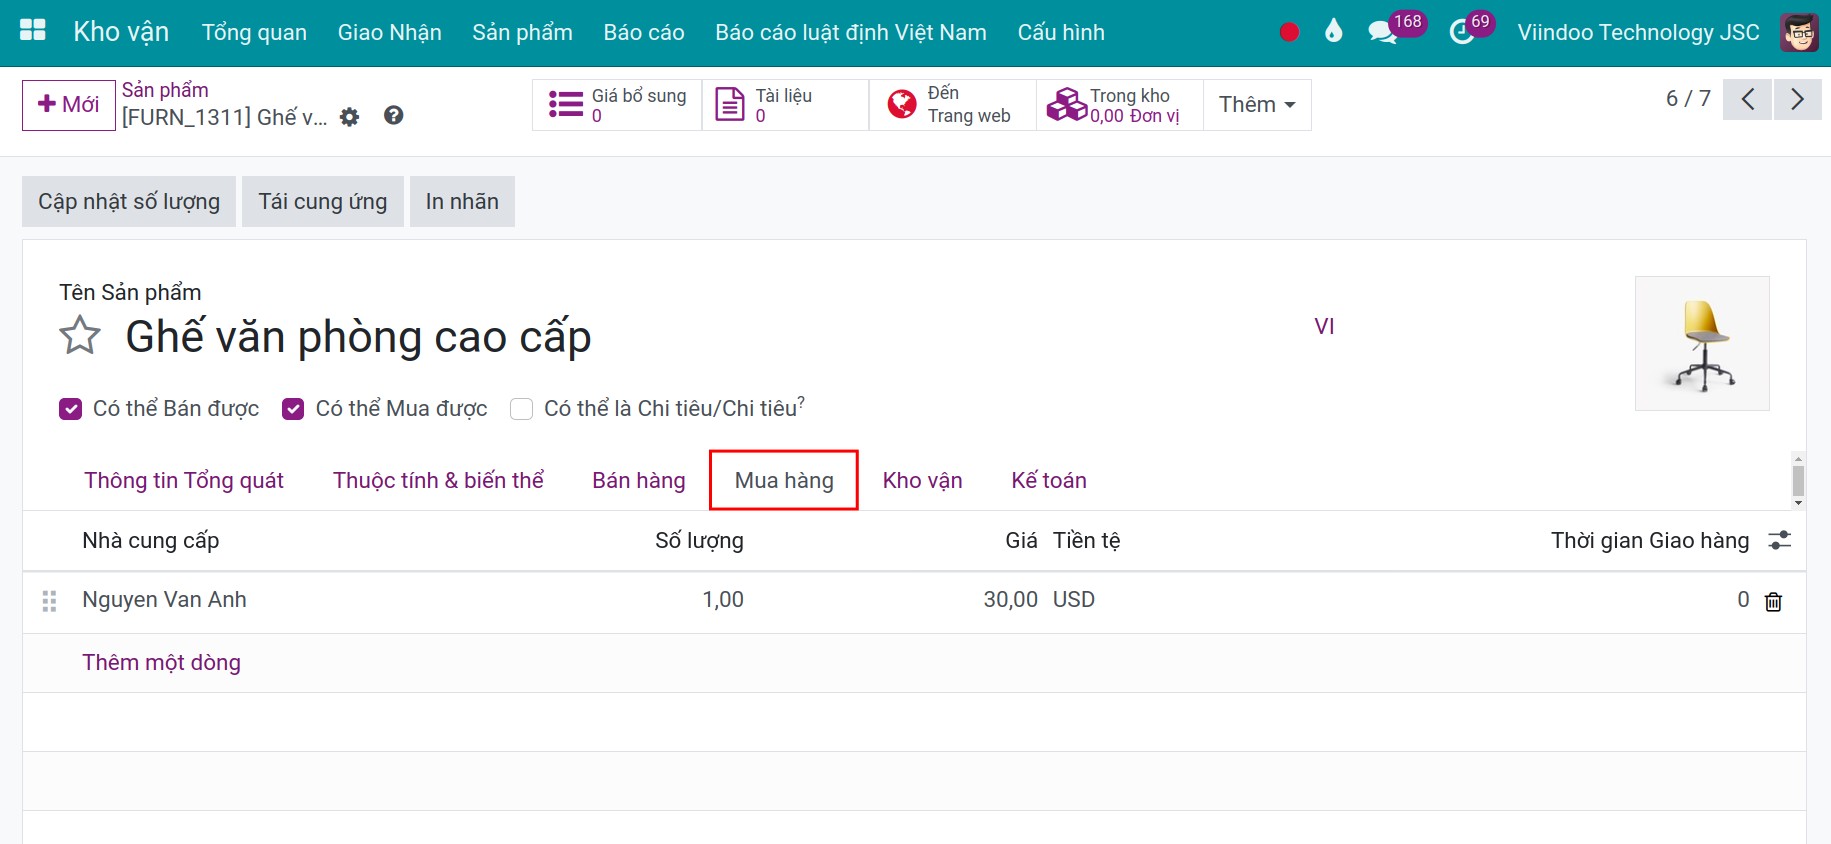Switch to Bán hàng tab
The width and height of the screenshot is (1831, 844).
(x=639, y=481)
